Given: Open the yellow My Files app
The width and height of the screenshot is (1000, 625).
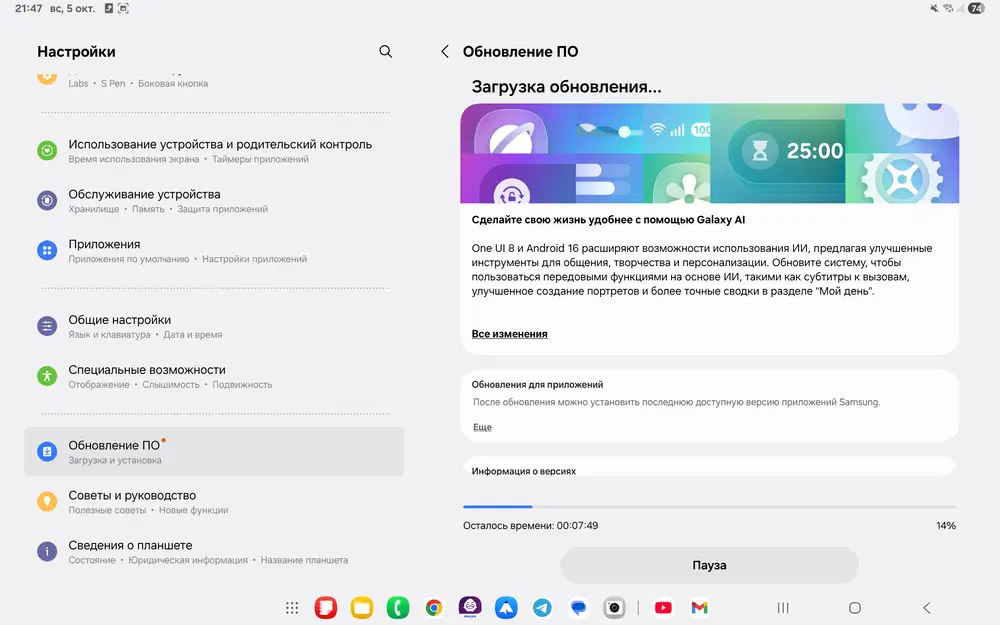Looking at the screenshot, I should 362,608.
